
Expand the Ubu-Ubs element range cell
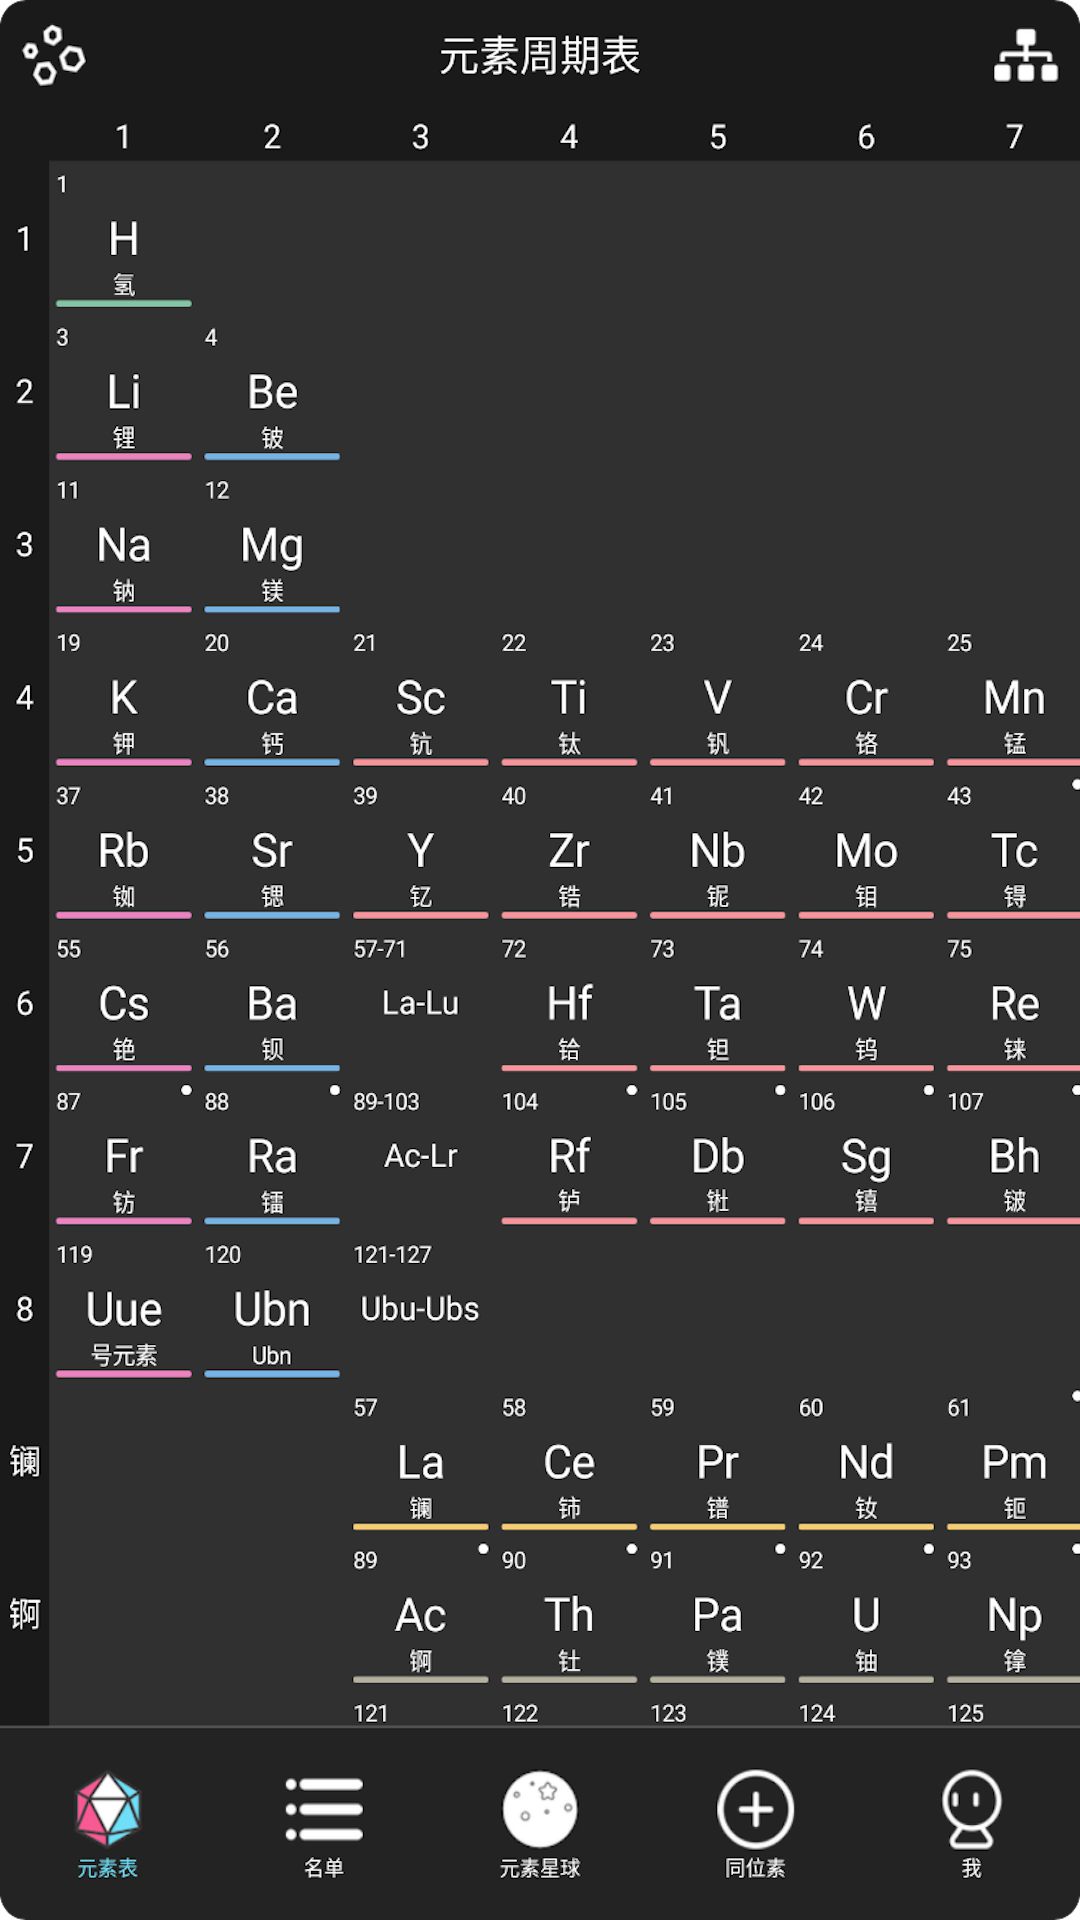[420, 1309]
